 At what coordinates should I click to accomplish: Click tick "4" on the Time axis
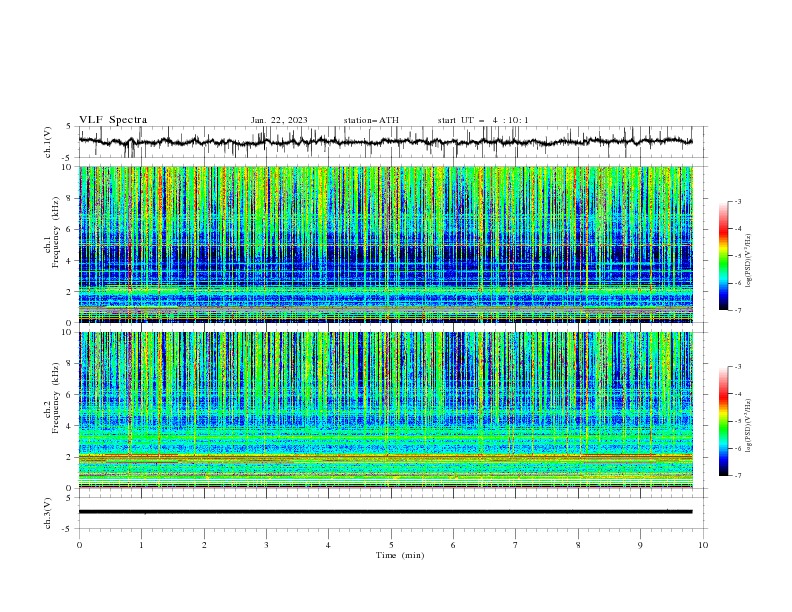pyautogui.click(x=328, y=545)
